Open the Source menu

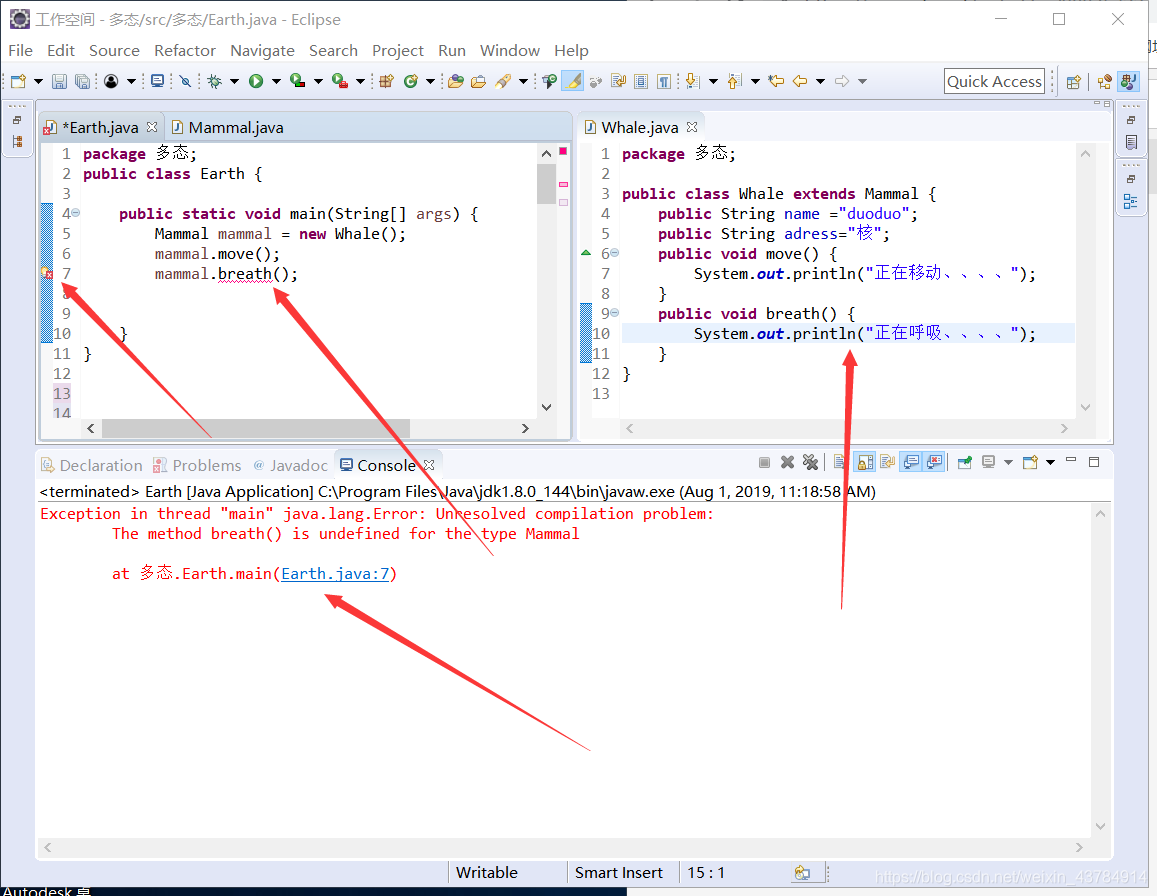(x=114, y=50)
